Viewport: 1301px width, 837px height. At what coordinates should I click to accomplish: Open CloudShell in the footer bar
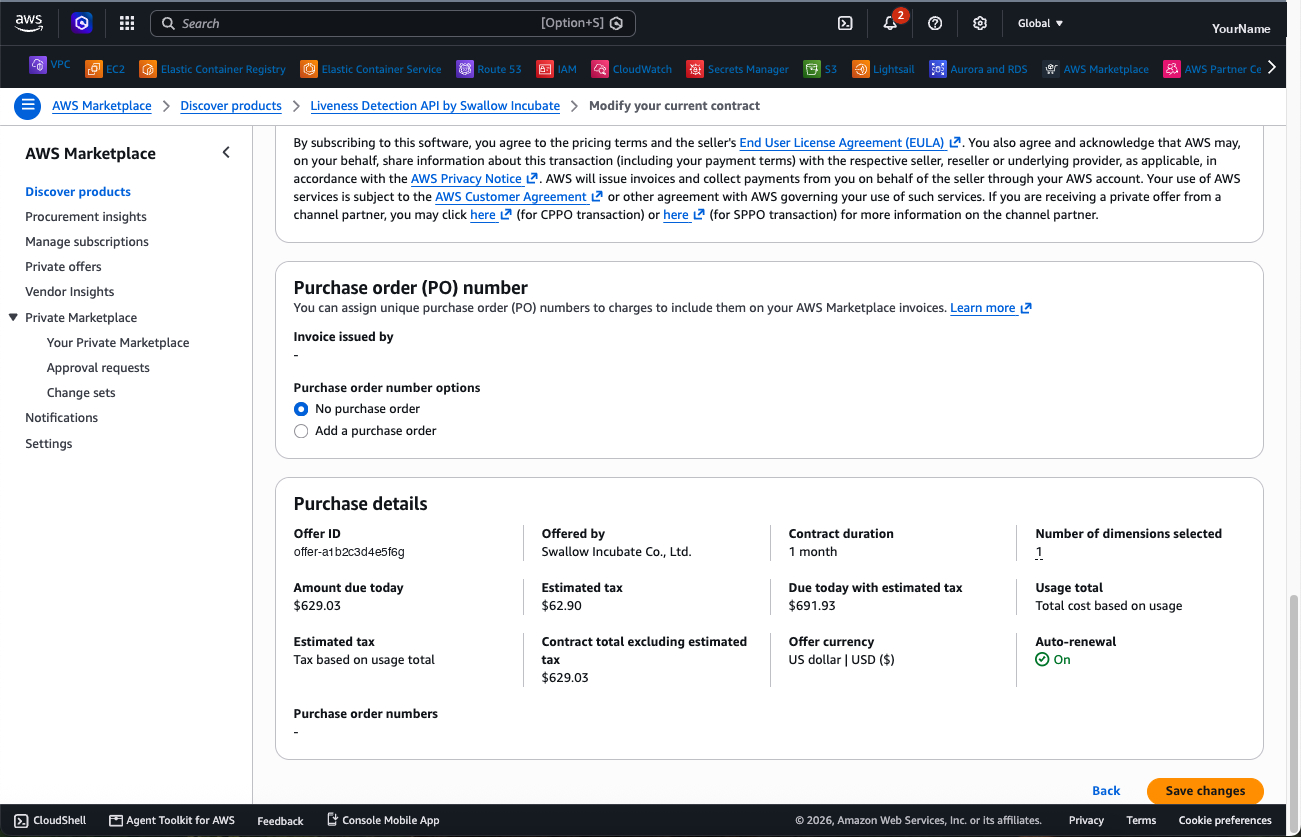[51, 820]
